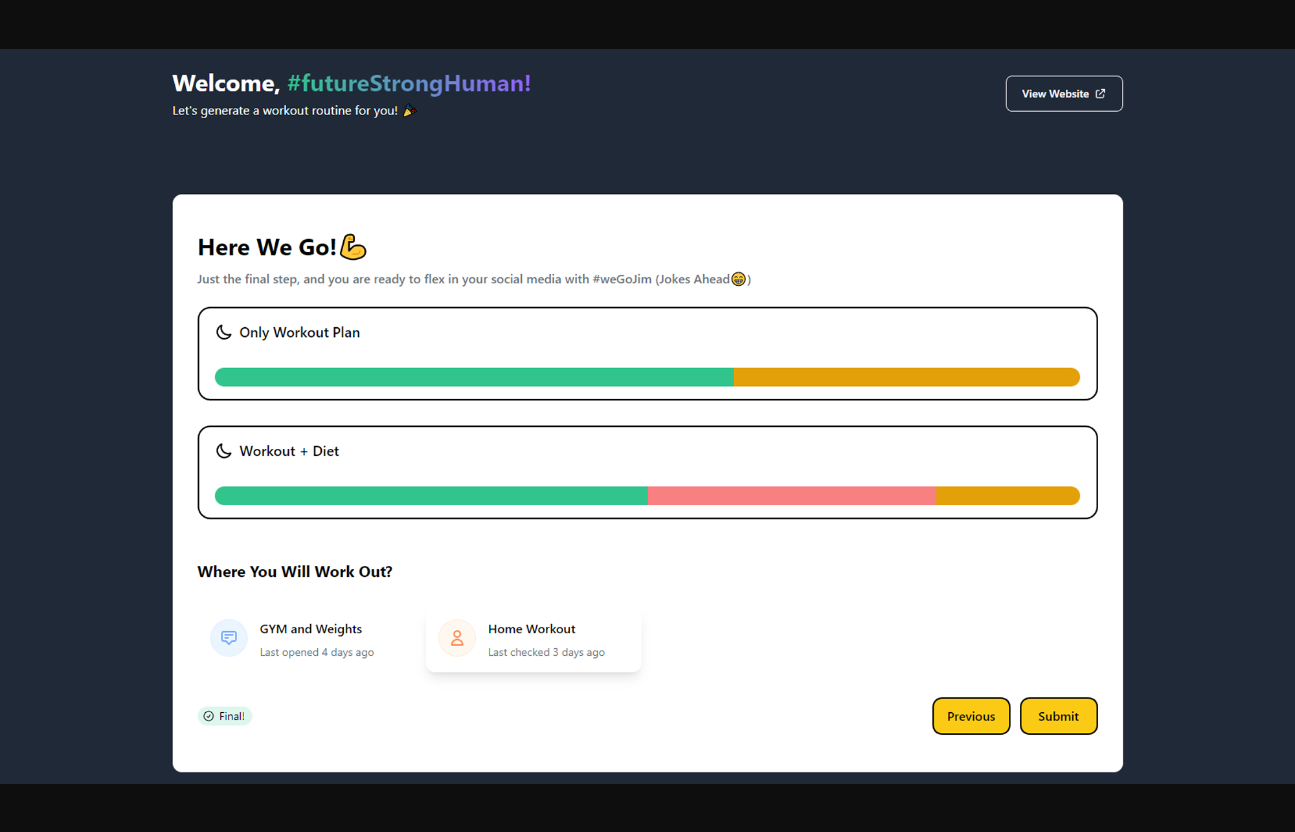
Task: Open the View Website link text
Action: pos(1055,94)
